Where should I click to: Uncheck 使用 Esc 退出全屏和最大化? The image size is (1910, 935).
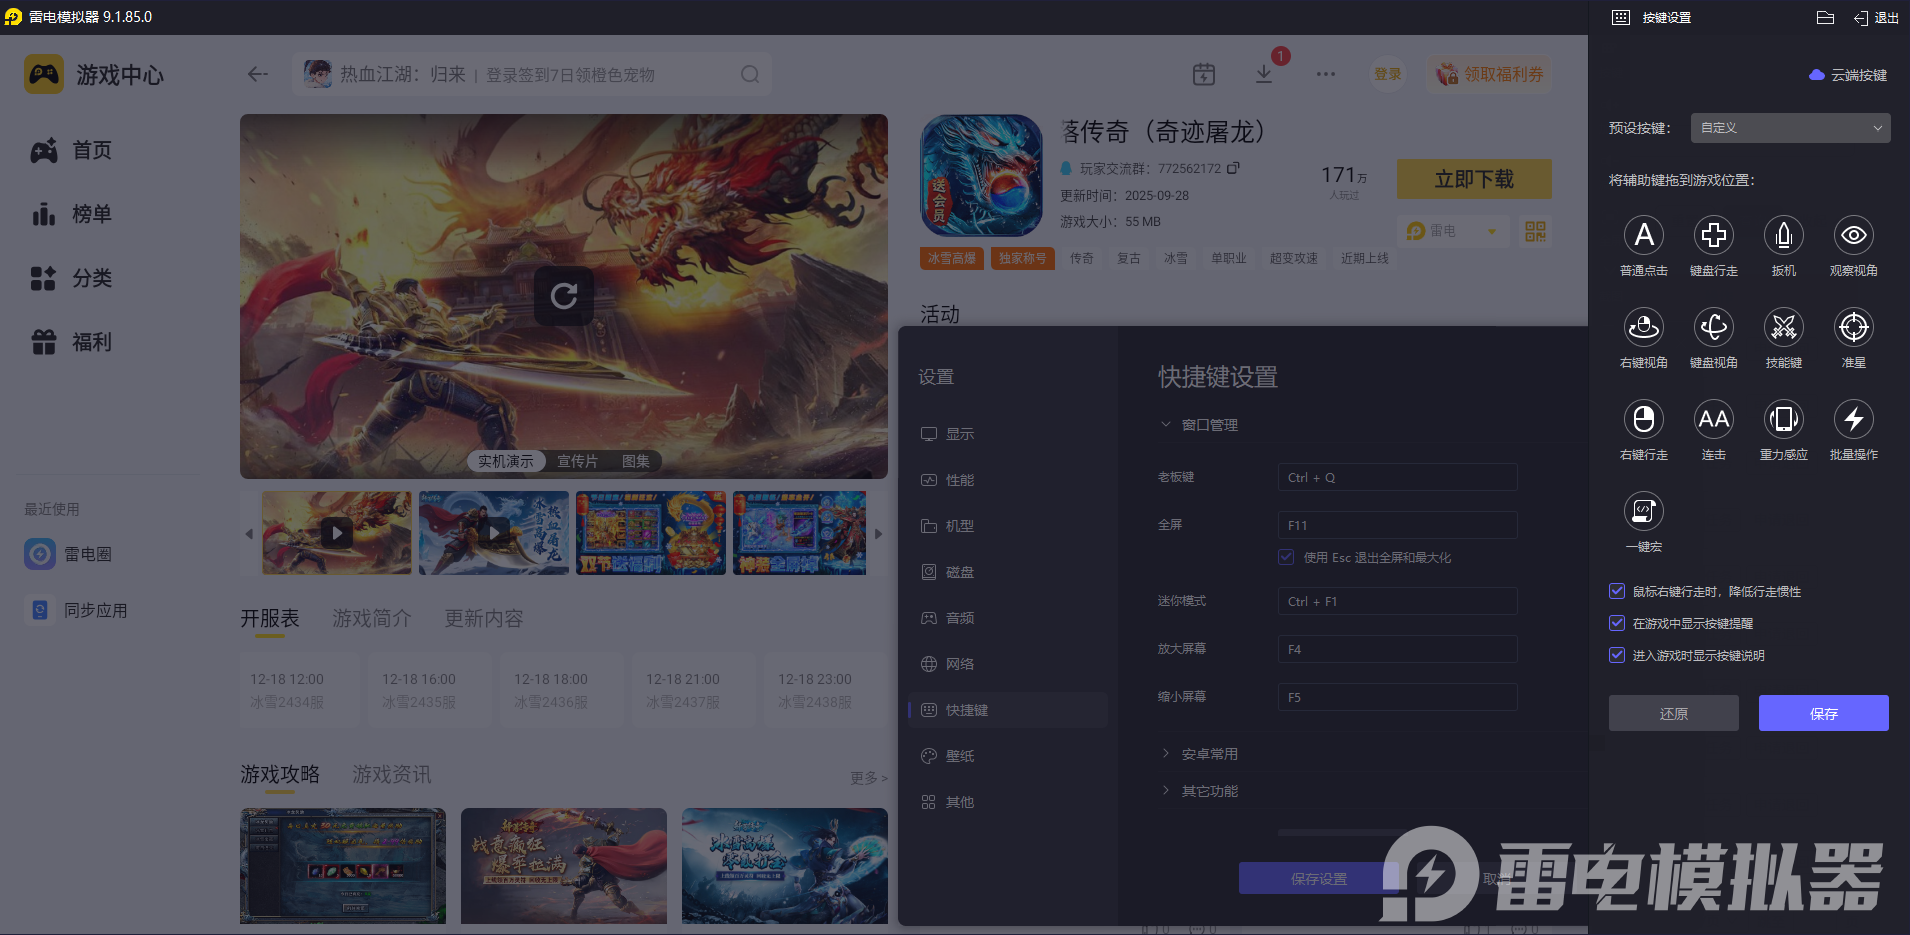pos(1286,557)
